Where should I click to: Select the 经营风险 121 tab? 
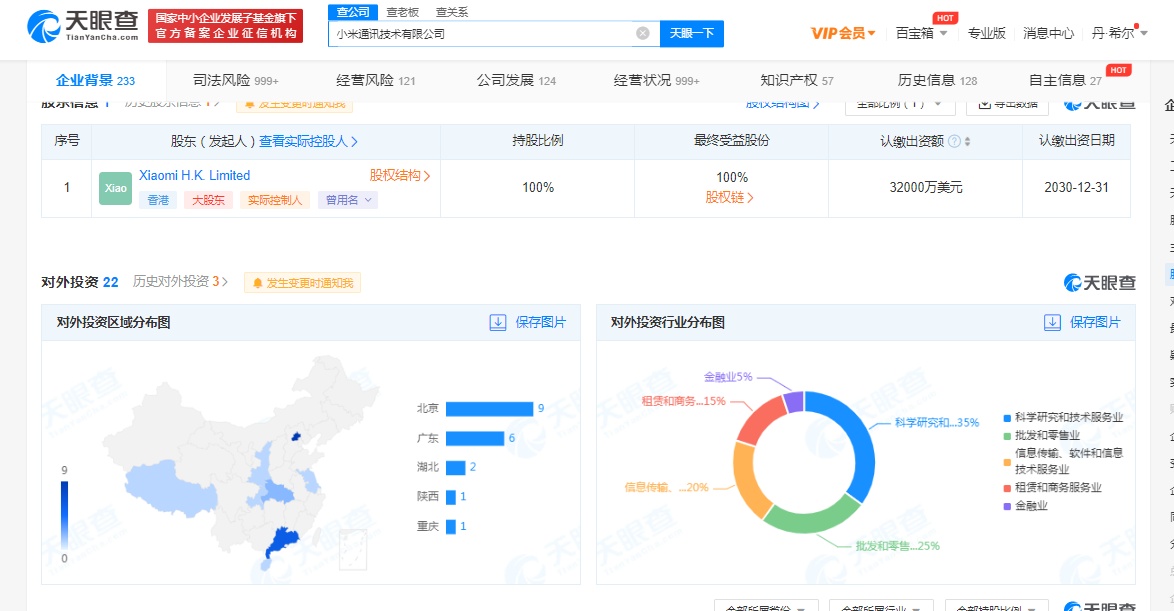(x=375, y=80)
